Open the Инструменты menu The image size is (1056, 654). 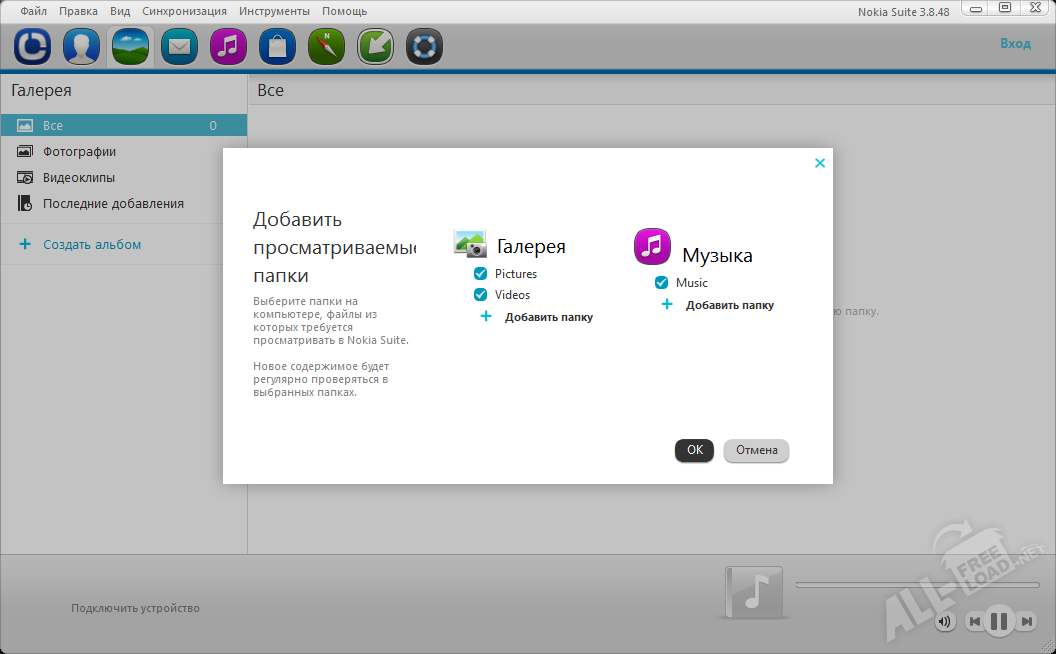tap(275, 10)
